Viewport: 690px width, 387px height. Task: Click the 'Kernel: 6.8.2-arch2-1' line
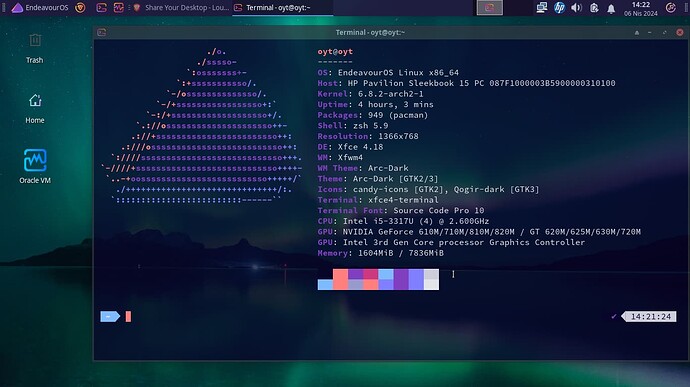pyautogui.click(x=371, y=94)
